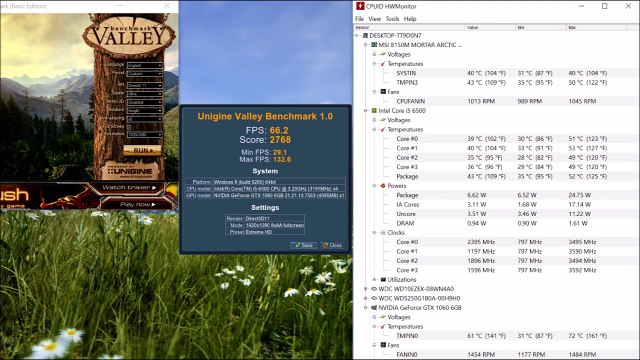Click the Sensor column header
Viewport: 640px width, 360px height.
tap(409, 27)
